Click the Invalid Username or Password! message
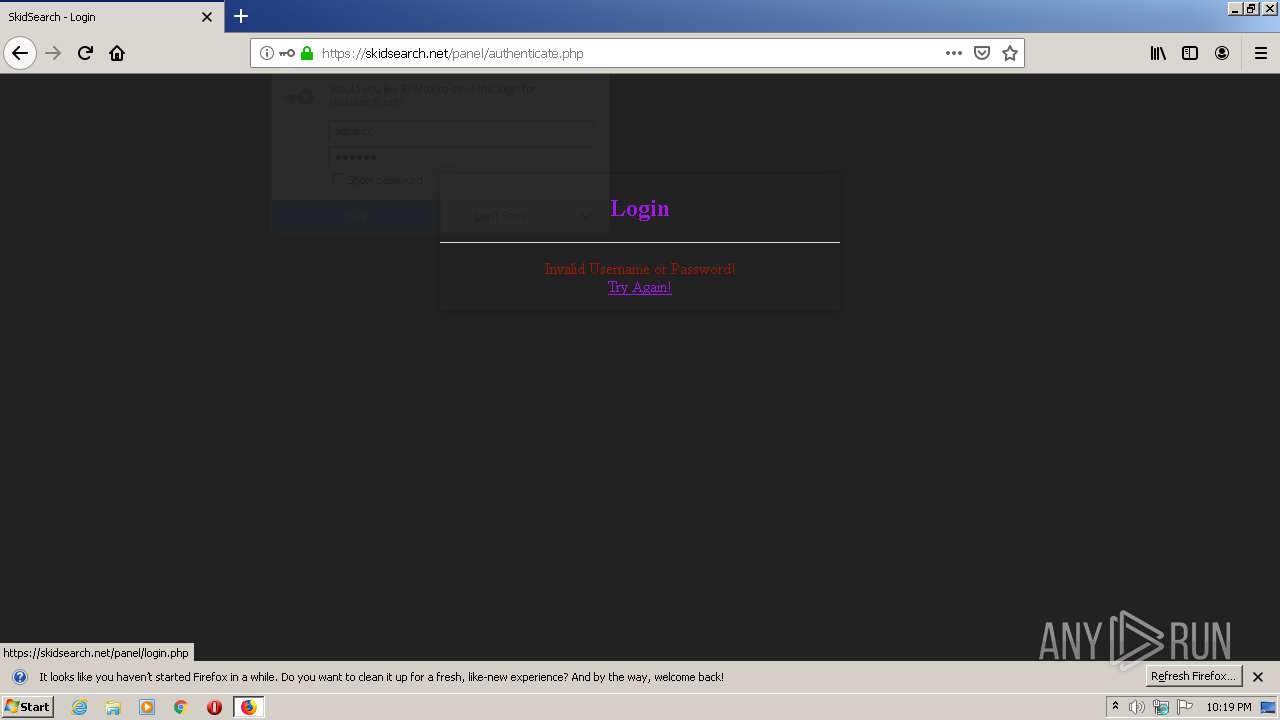Image resolution: width=1280 pixels, height=720 pixels. point(640,269)
